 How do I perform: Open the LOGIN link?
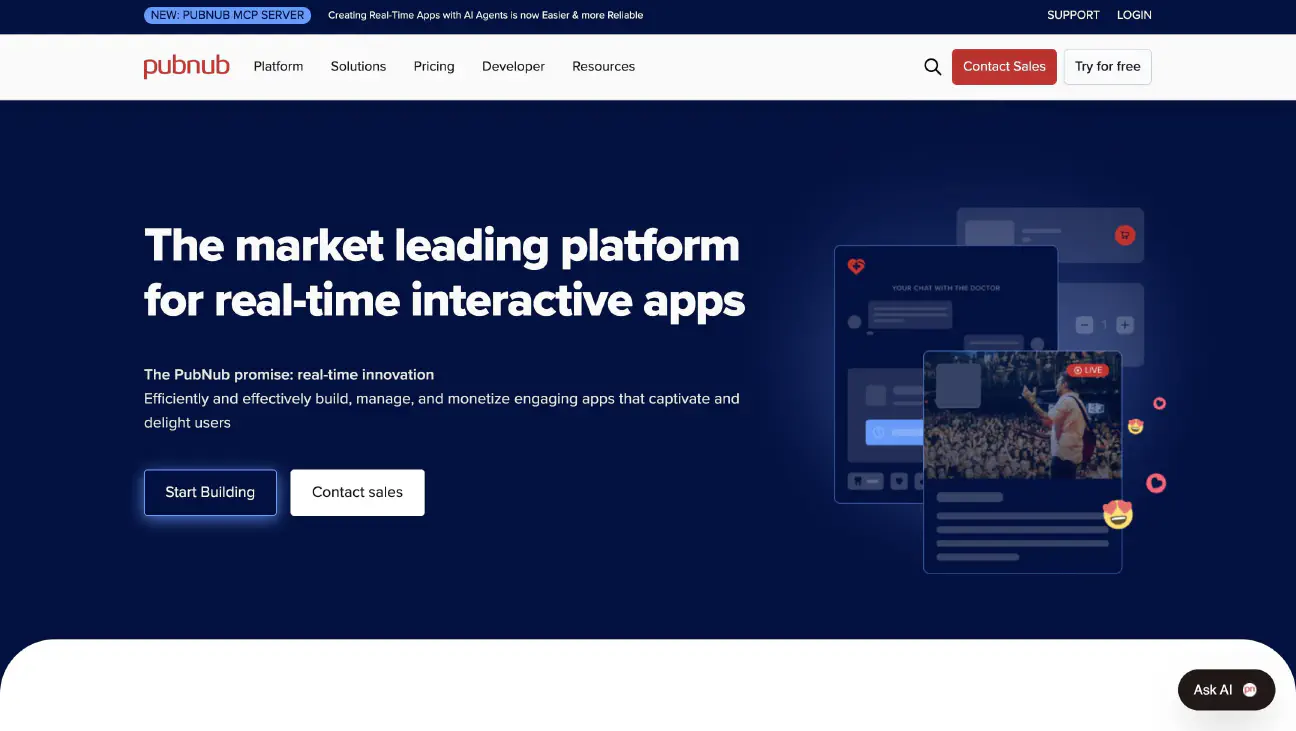(x=1134, y=15)
